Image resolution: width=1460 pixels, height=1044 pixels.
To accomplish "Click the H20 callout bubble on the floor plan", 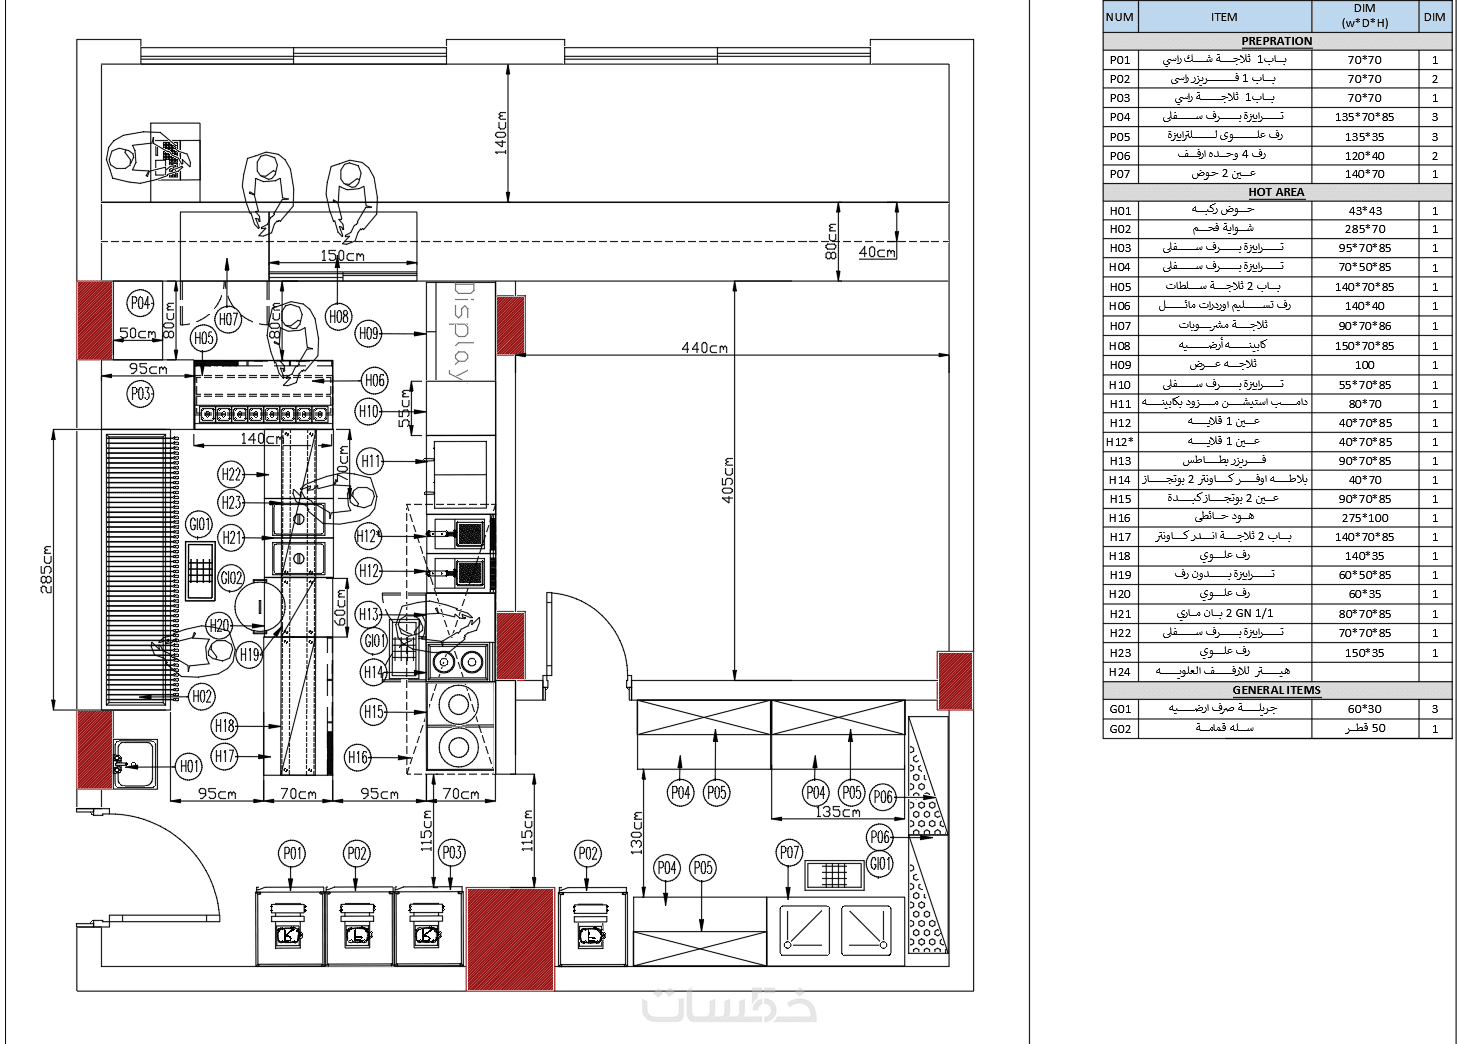I will pyautogui.click(x=219, y=626).
